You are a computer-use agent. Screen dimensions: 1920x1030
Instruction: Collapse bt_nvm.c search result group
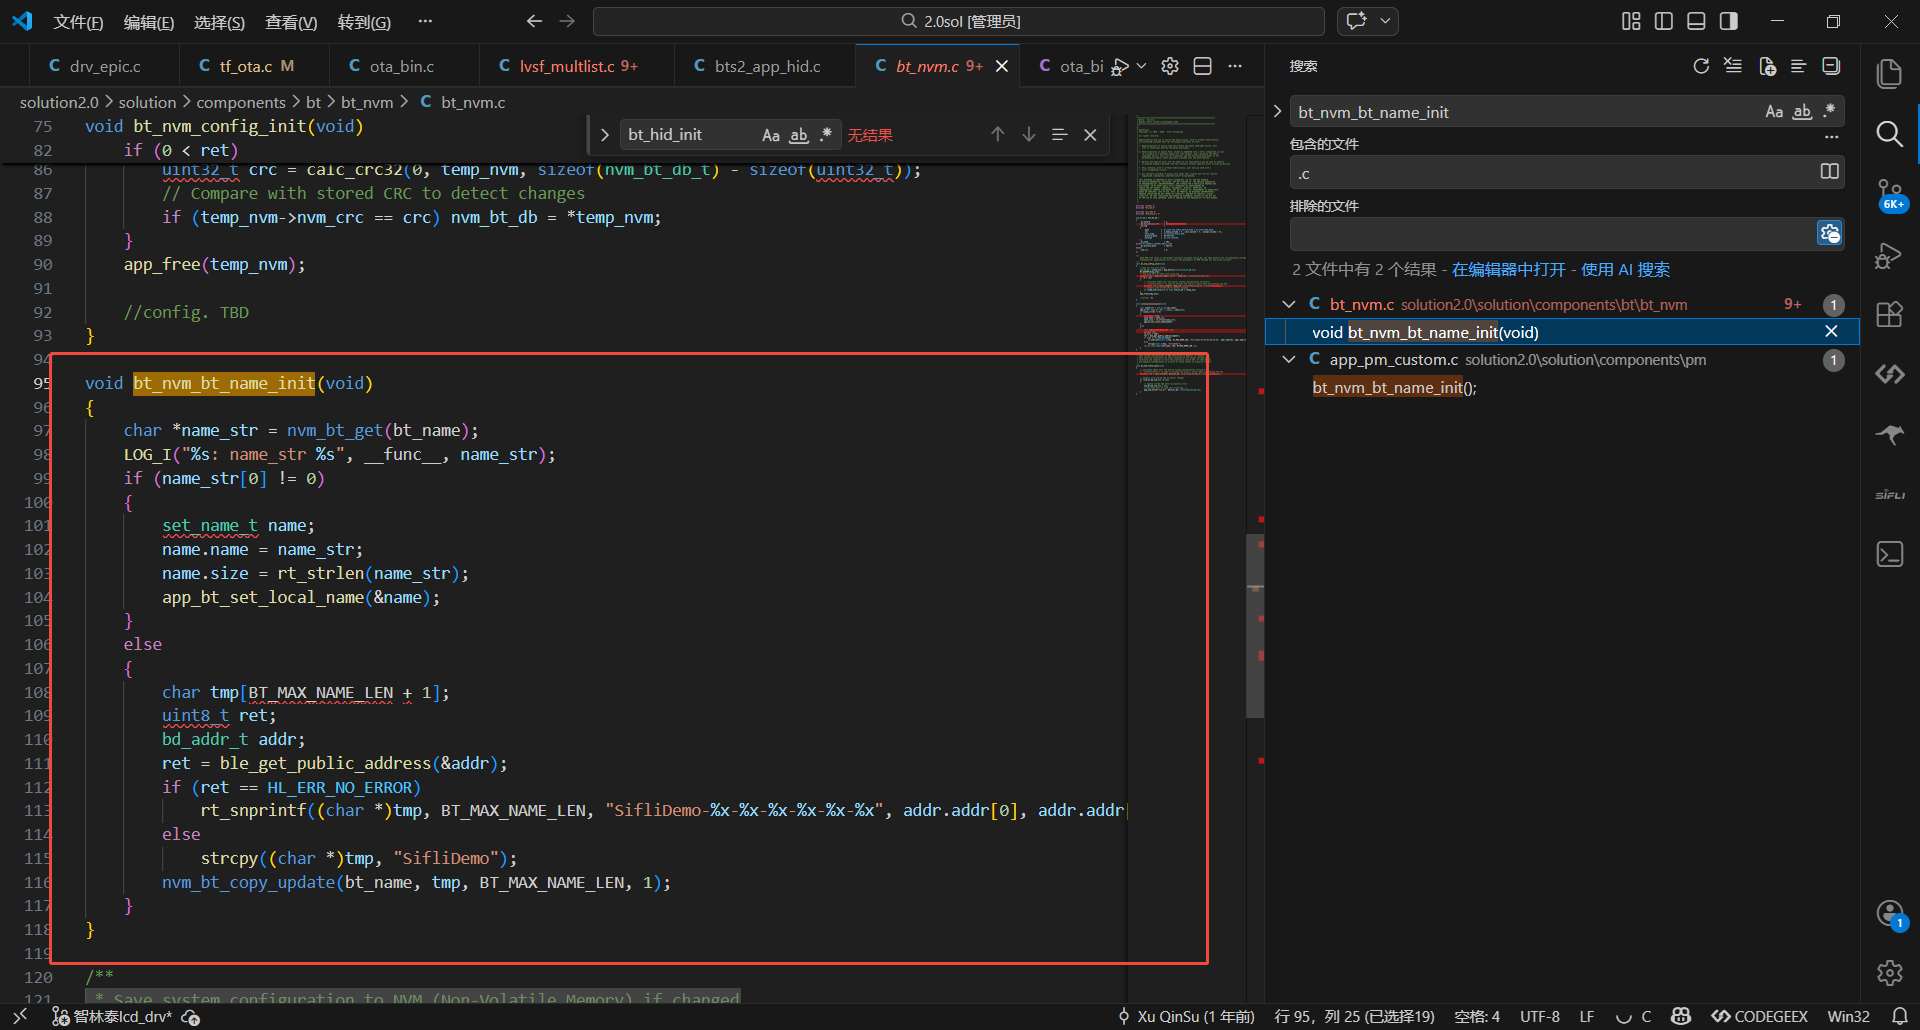[1289, 304]
